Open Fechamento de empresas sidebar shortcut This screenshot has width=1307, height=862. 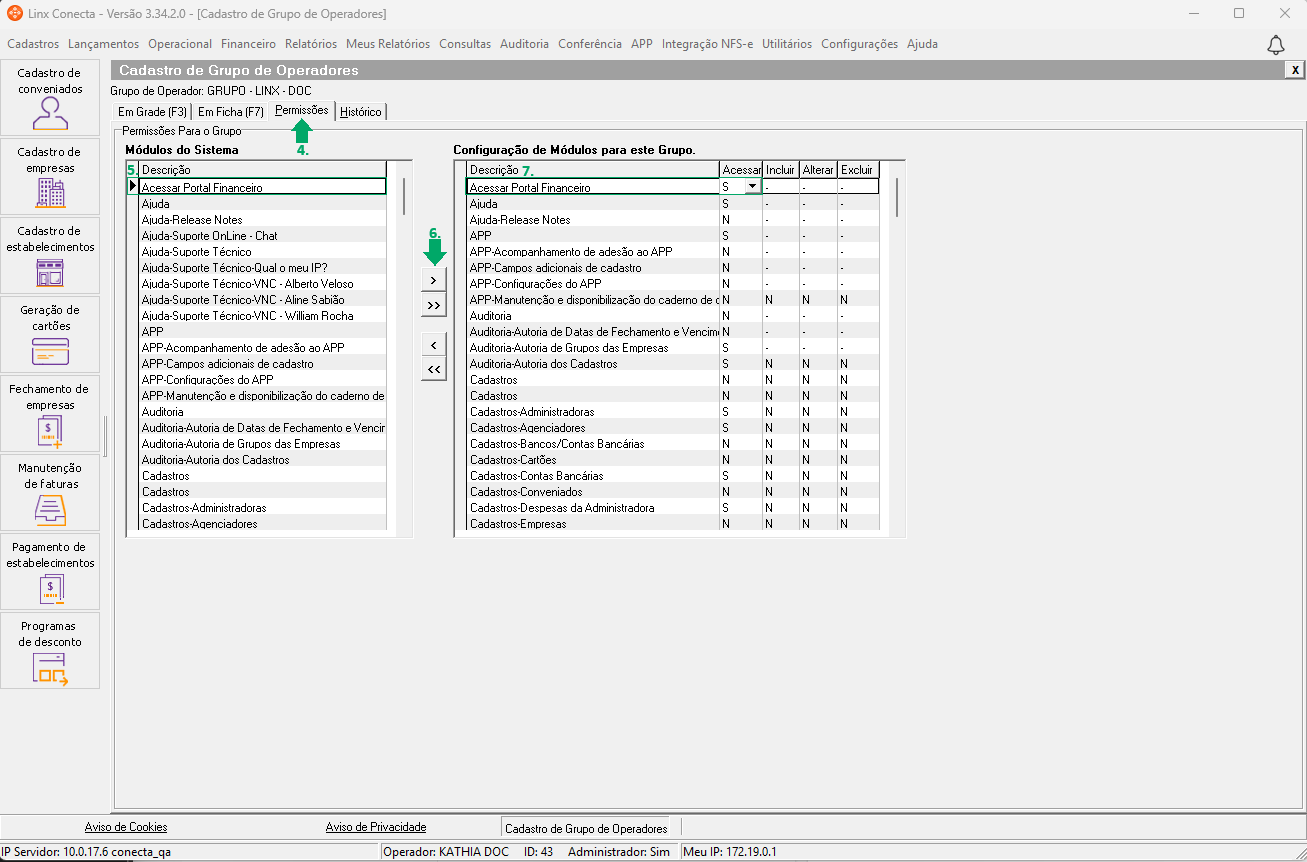[50, 413]
